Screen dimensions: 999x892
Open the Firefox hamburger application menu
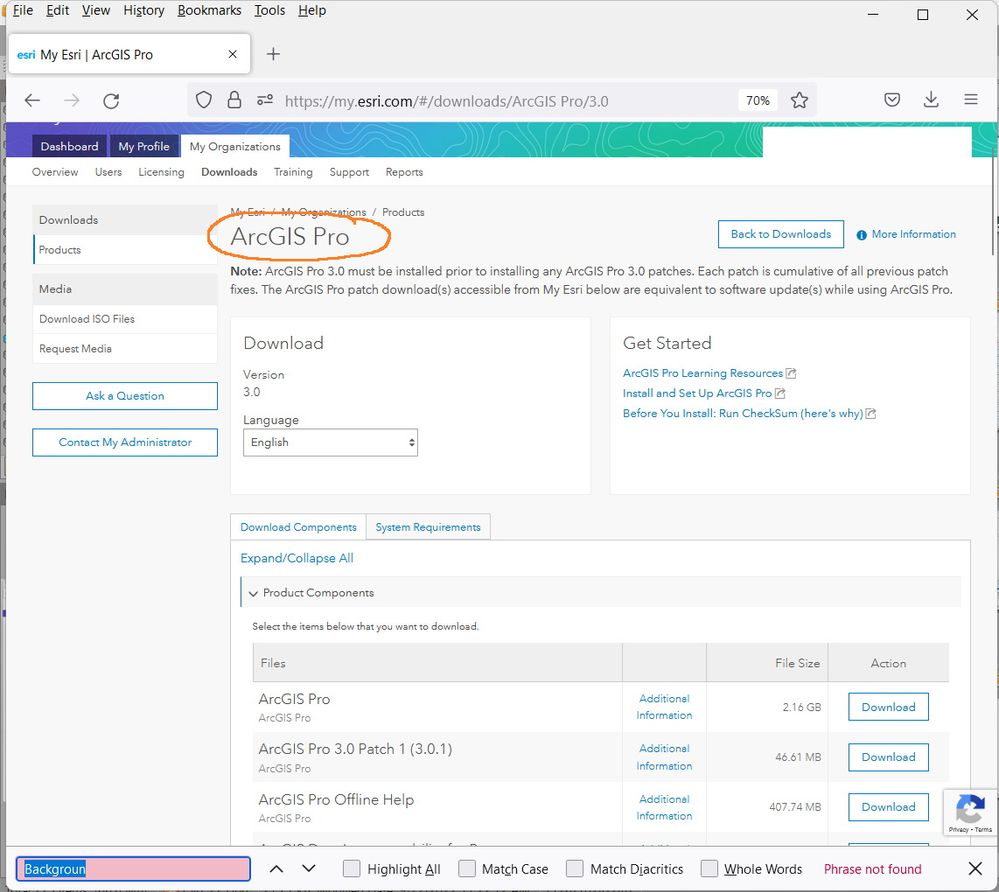tap(970, 99)
